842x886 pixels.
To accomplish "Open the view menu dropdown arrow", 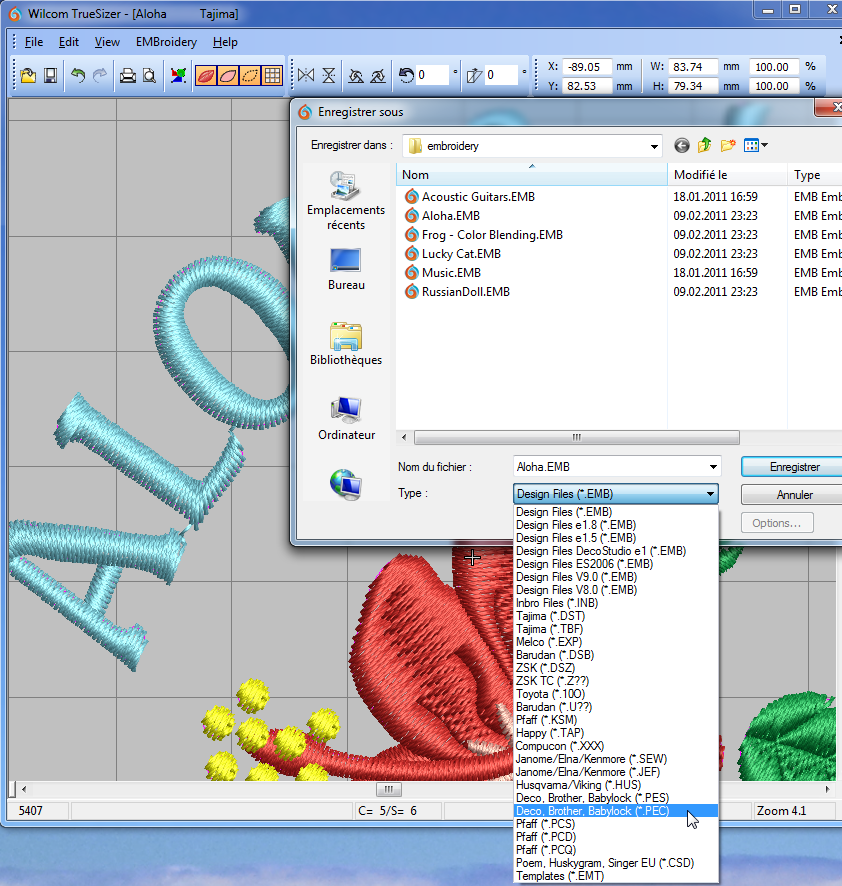I will coord(765,146).
